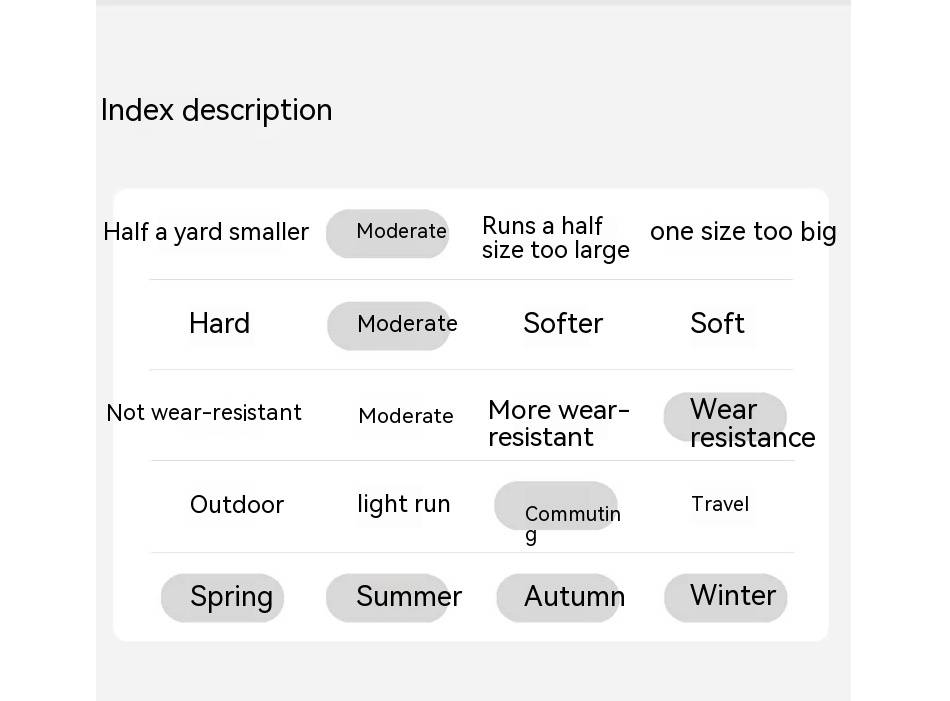Select the Hard softness option
The image size is (950, 701).
(x=219, y=323)
